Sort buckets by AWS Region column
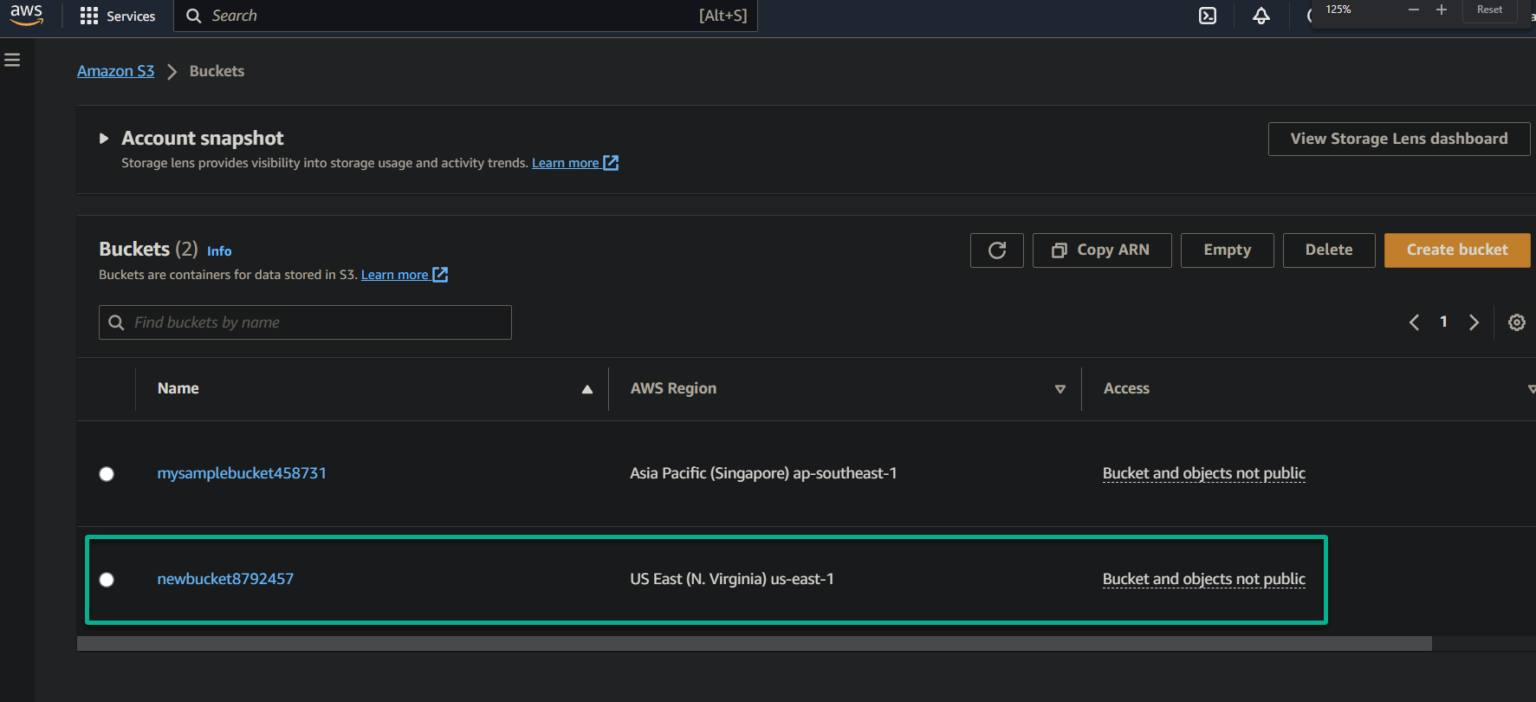 (x=1060, y=389)
